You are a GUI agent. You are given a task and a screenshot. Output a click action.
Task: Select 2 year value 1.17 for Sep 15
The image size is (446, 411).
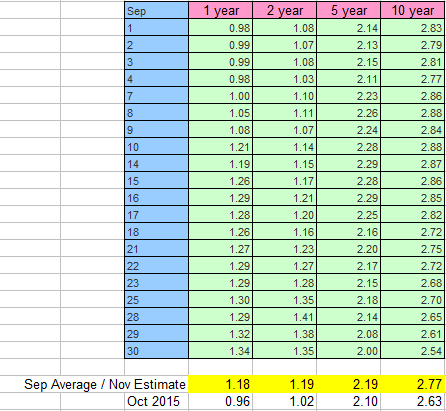[x=285, y=180]
